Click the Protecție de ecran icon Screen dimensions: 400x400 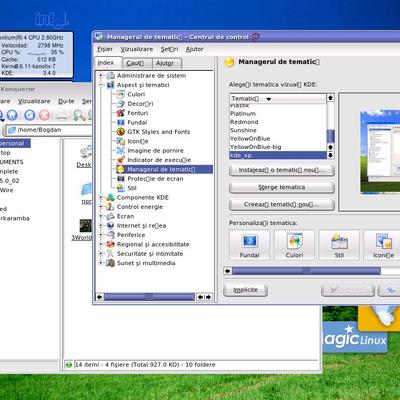click(121, 179)
